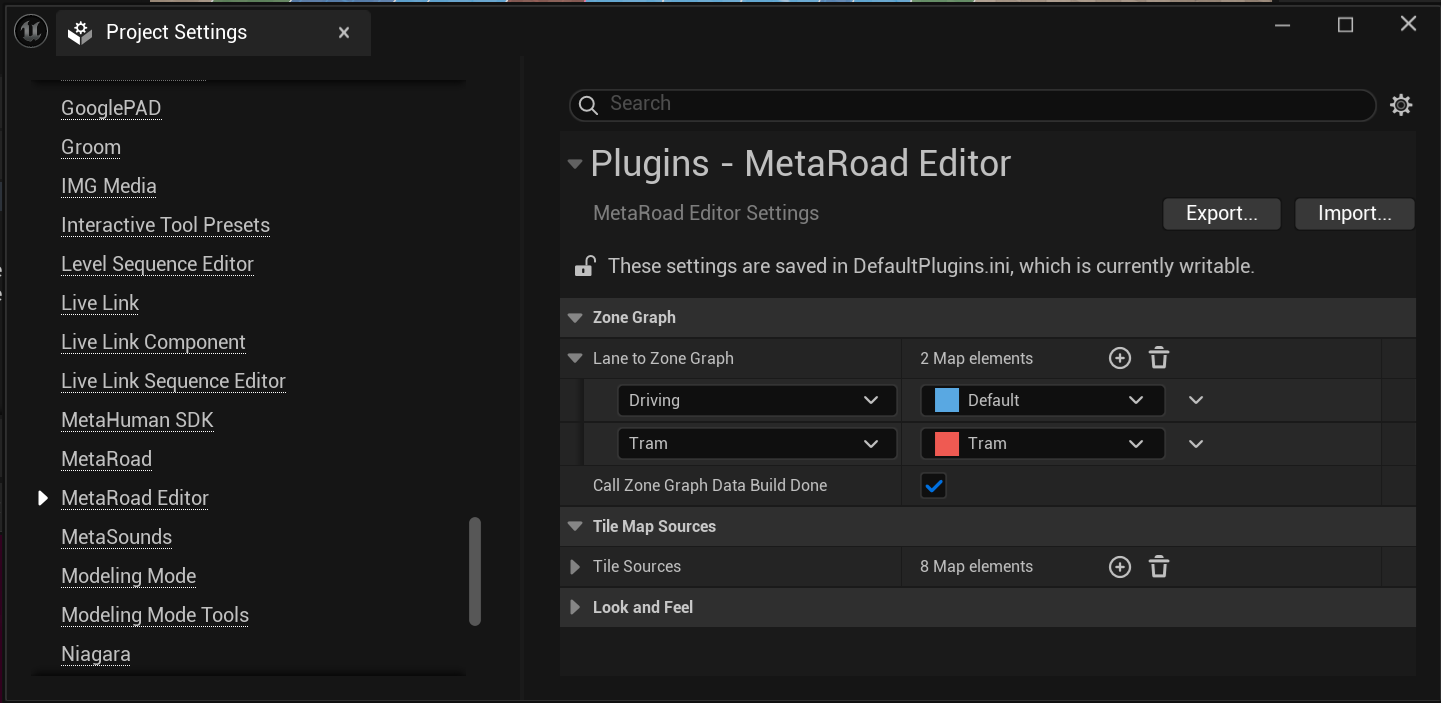Viewport: 1441px width, 703px height.
Task: Focus the settings Search field
Action: click(972, 104)
